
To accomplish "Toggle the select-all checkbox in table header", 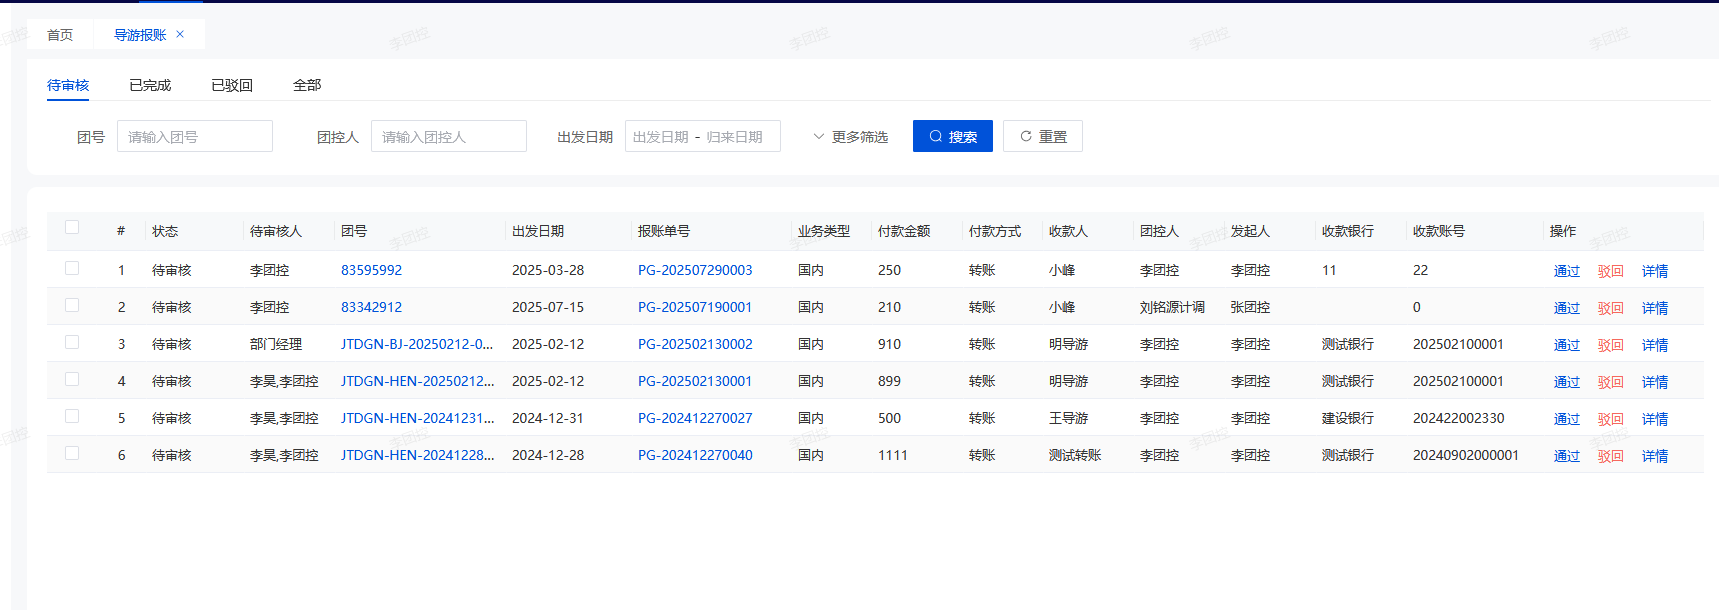I will [72, 227].
